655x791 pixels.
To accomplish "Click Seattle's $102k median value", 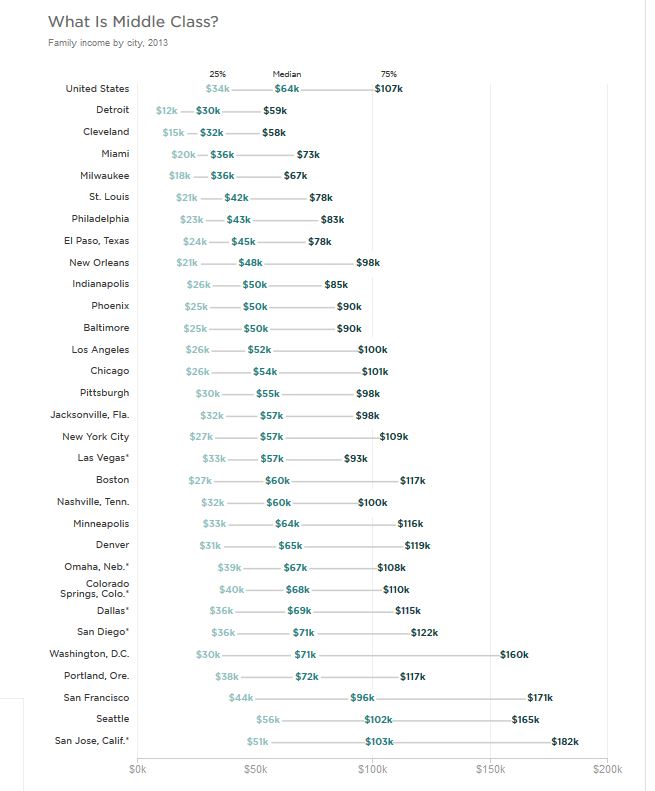I will [x=378, y=719].
